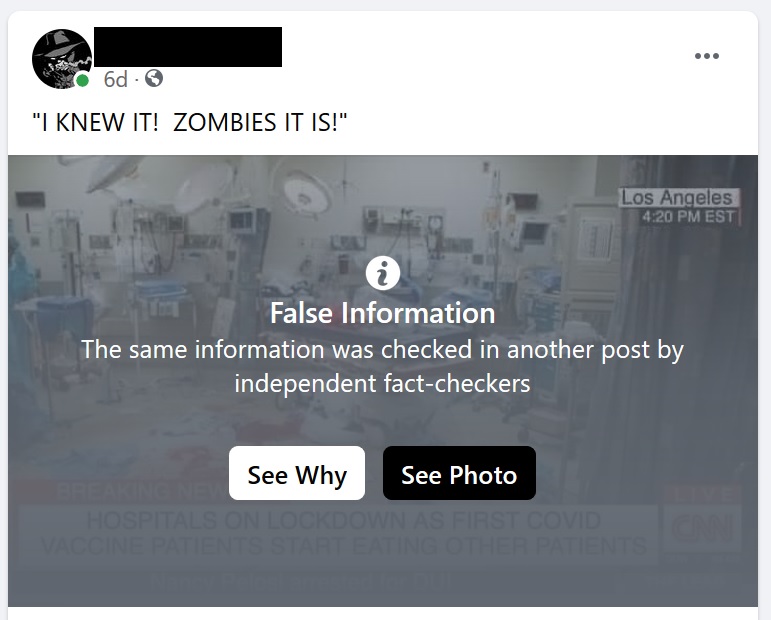This screenshot has height=620, width=771.
Task: Click the globe public audience icon
Action: click(x=154, y=78)
